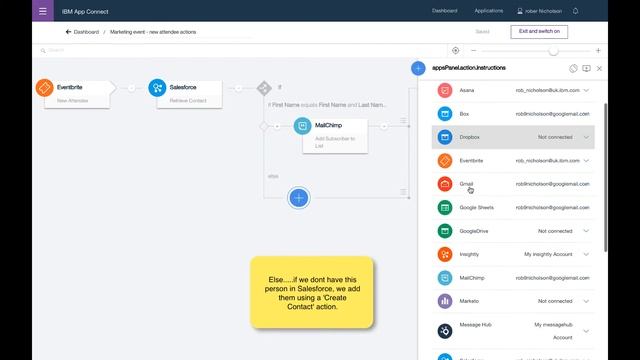Select the Dropbox application icon
Viewport: 640px width, 360px height.
click(445, 137)
